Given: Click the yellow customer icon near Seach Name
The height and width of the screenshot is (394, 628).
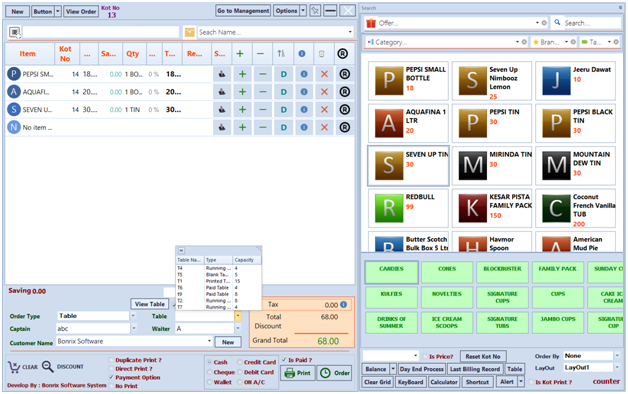Looking at the screenshot, I should pyautogui.click(x=189, y=32).
